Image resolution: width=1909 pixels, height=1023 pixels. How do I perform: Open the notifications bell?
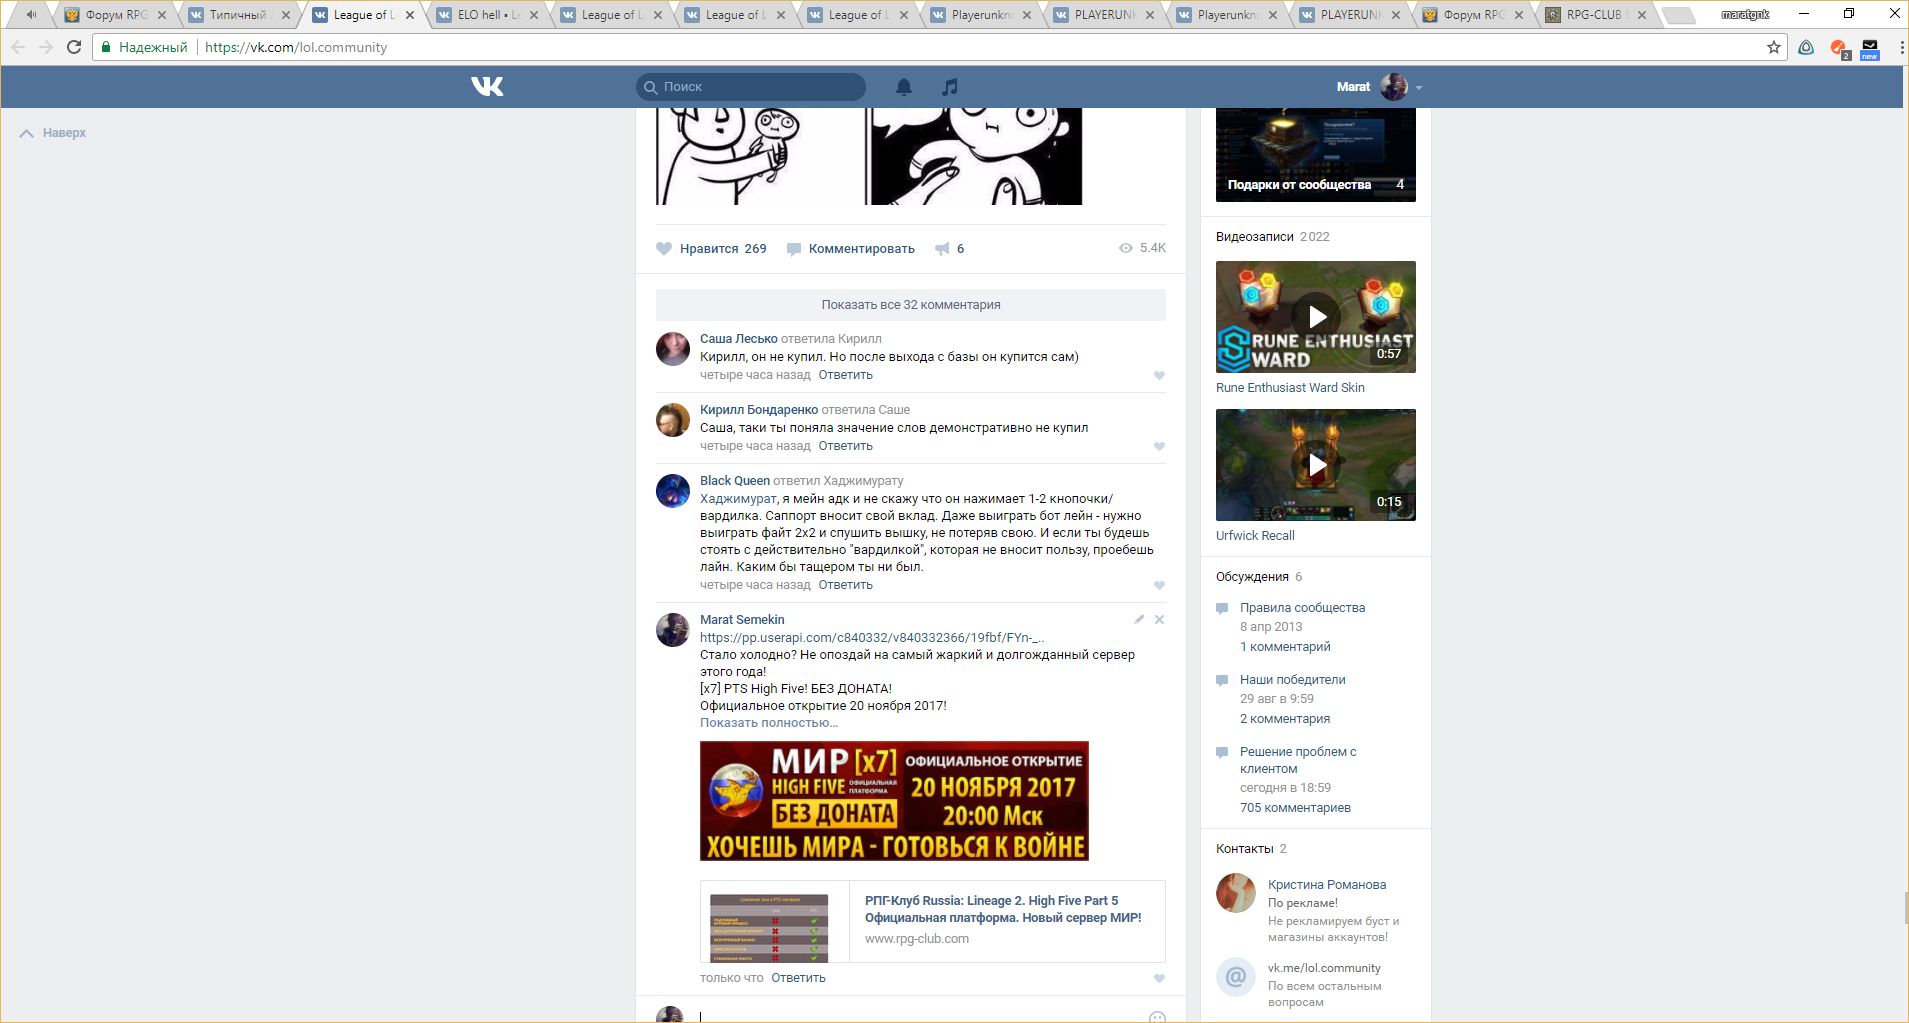point(904,87)
